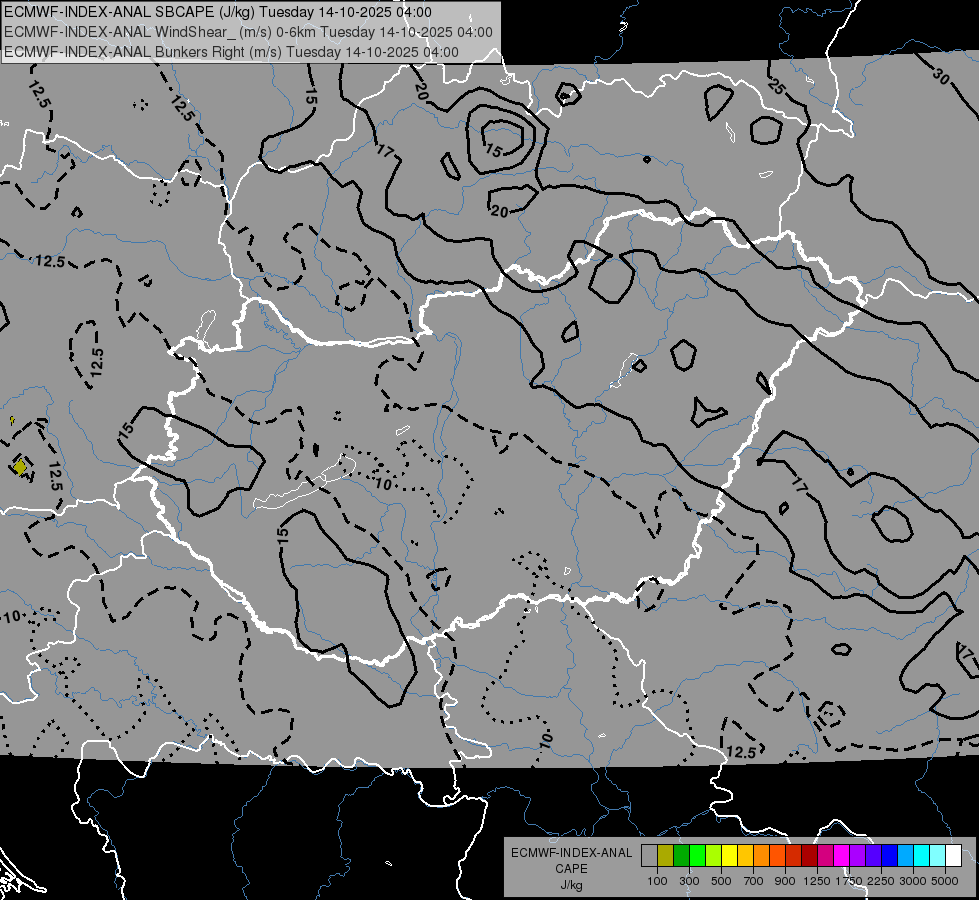Click the red-orange swatch left of 900

point(777,856)
